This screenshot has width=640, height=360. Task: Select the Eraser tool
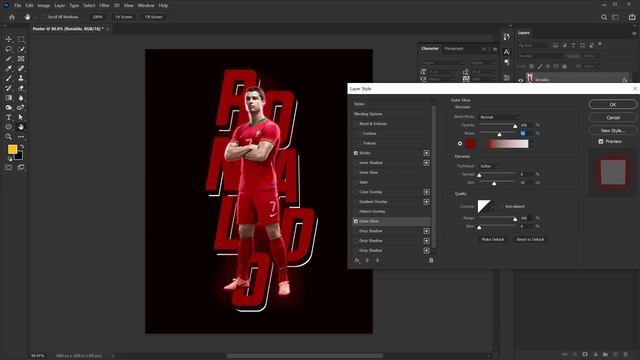(21, 88)
